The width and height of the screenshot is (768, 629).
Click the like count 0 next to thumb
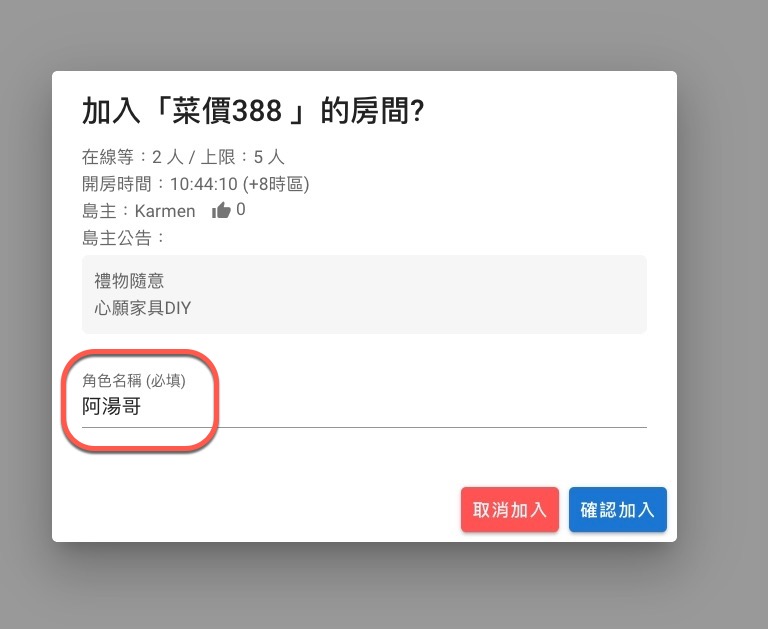click(240, 210)
